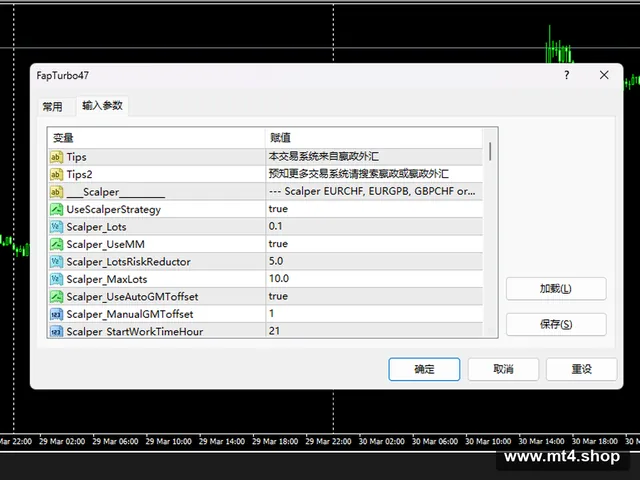Open the help question mark button
The height and width of the screenshot is (480, 640).
tap(567, 75)
